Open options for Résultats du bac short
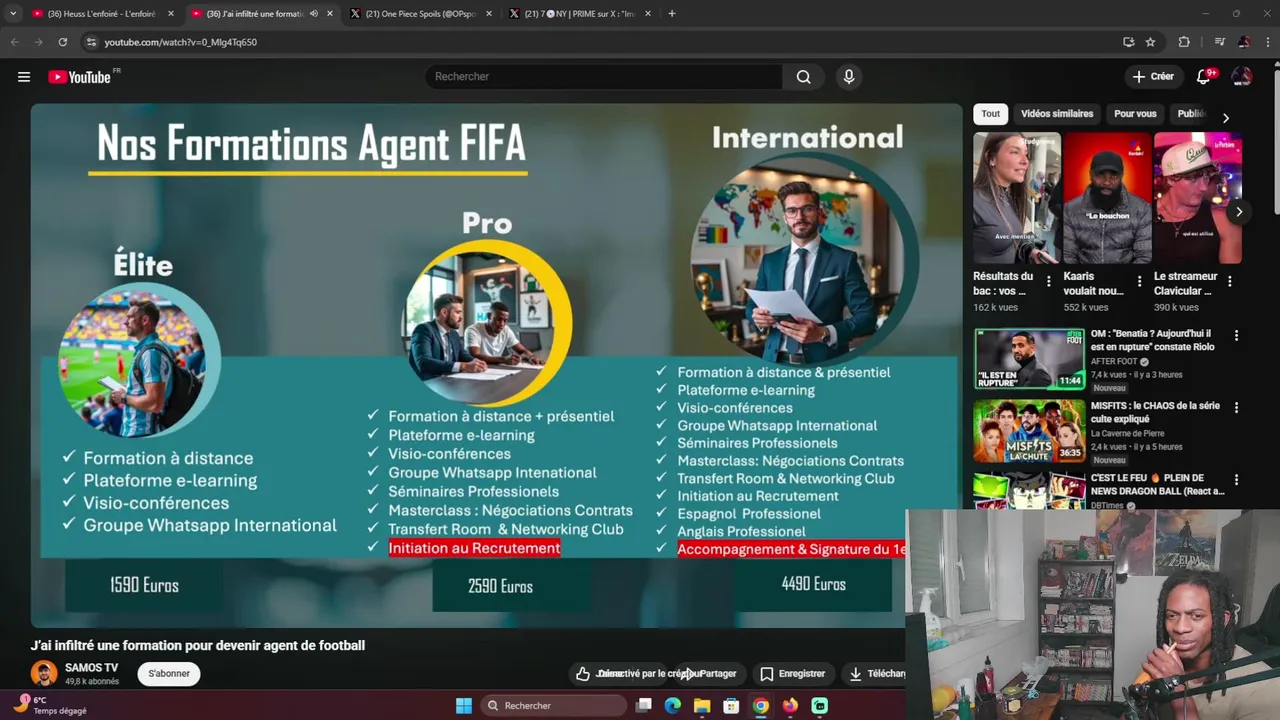1280x720 pixels. coord(1049,282)
